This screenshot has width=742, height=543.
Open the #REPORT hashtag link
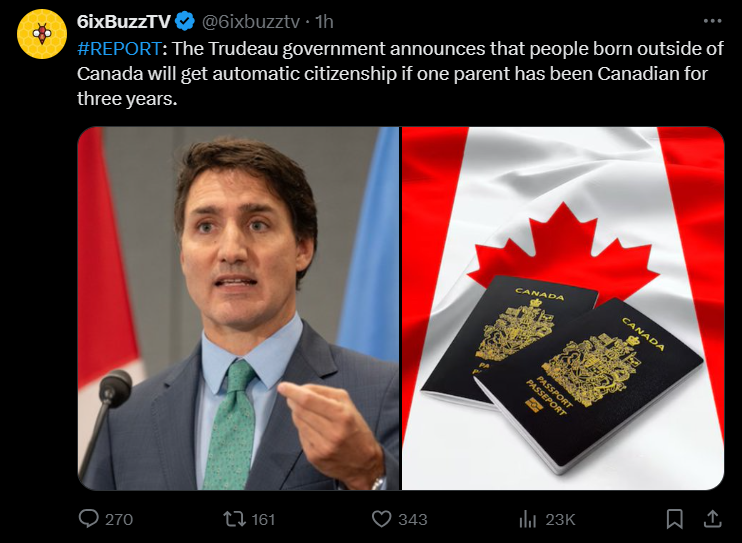pos(117,49)
